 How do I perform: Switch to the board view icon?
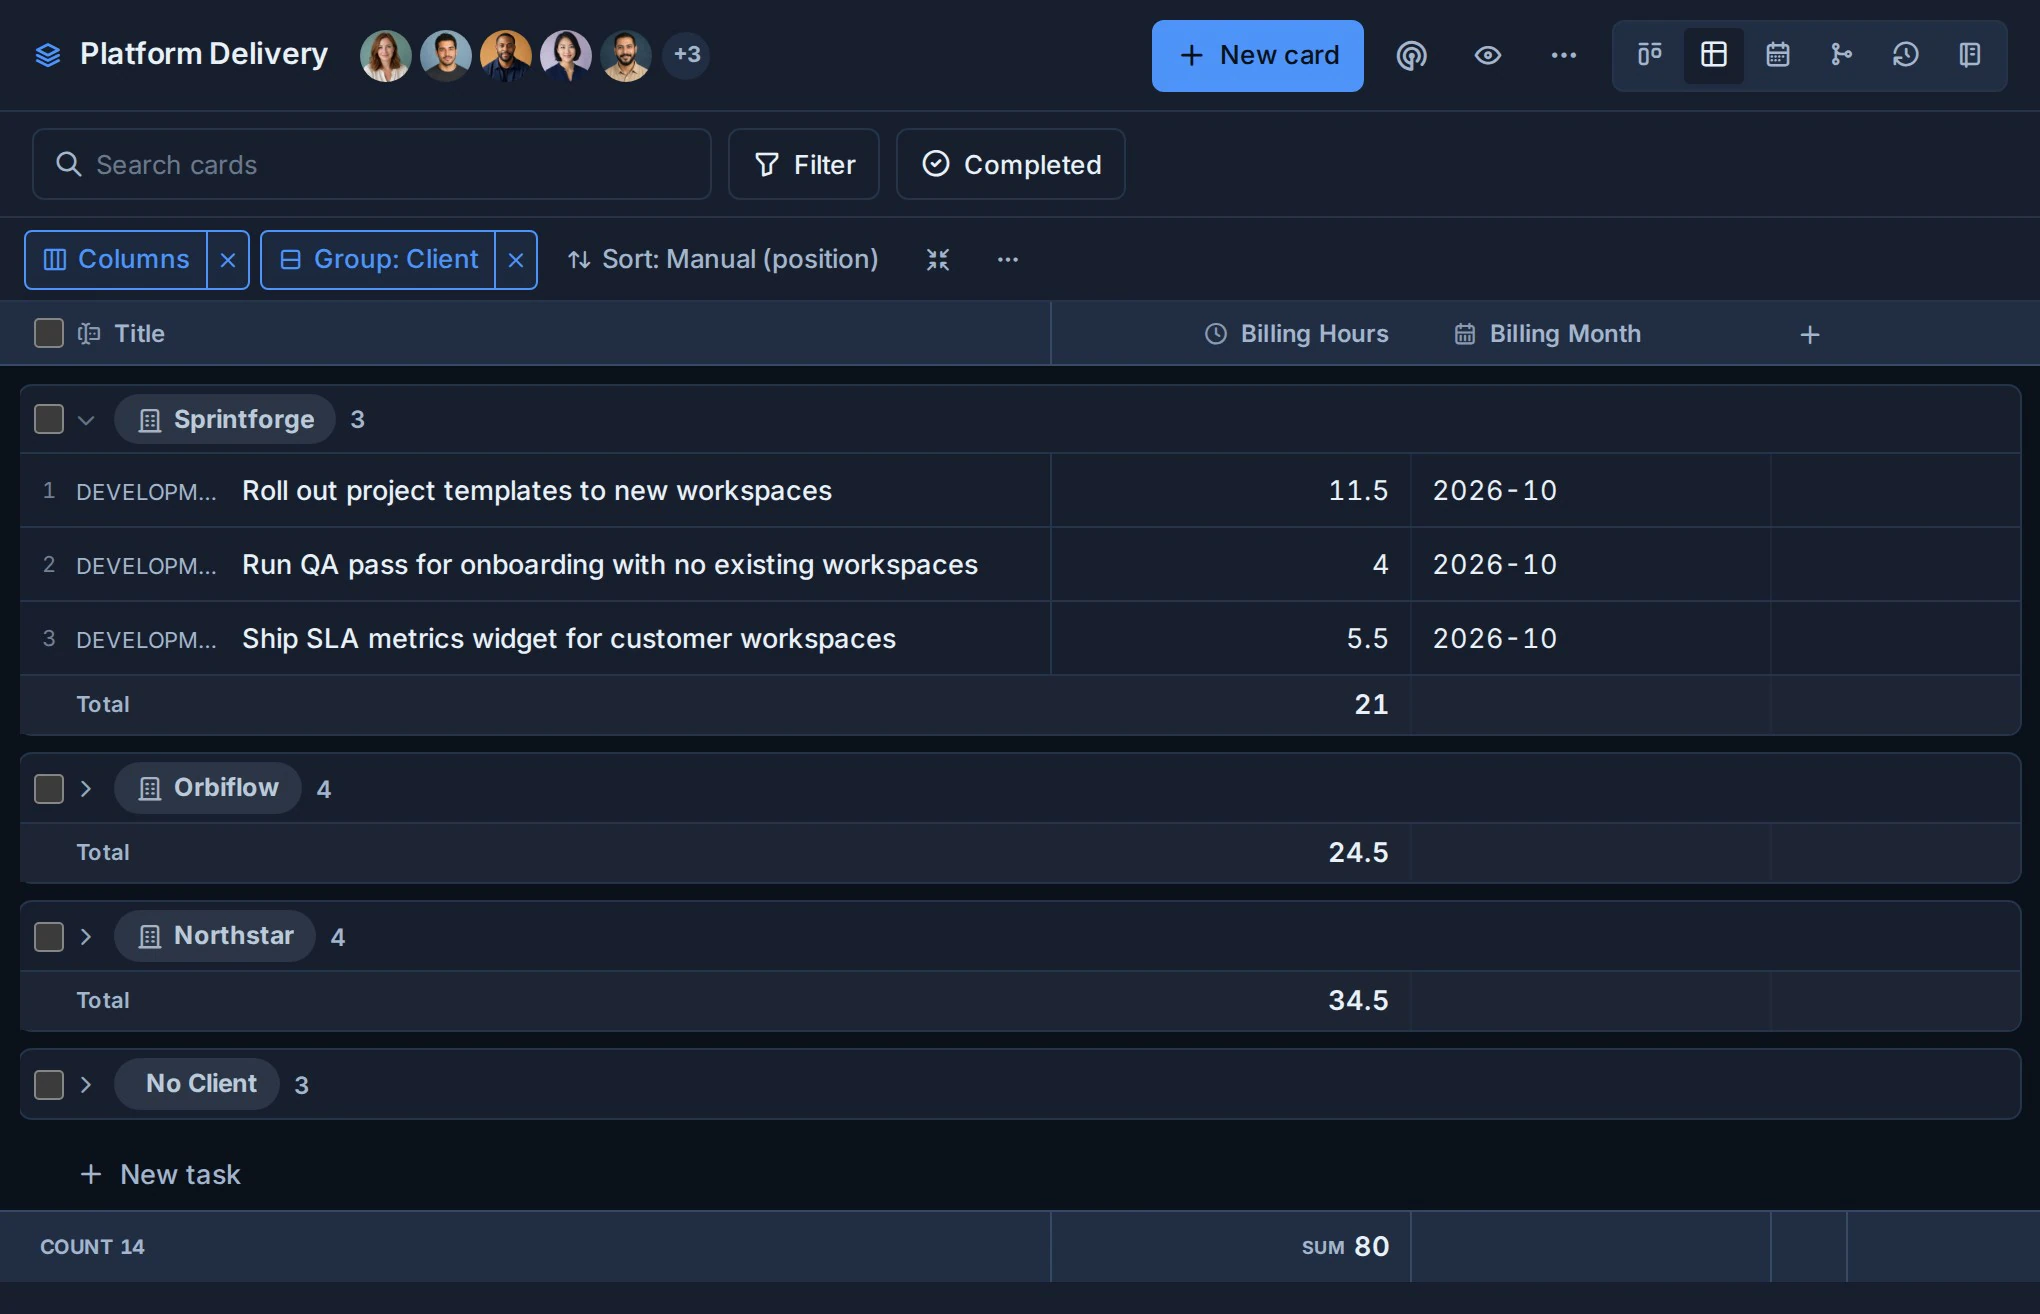[1649, 54]
